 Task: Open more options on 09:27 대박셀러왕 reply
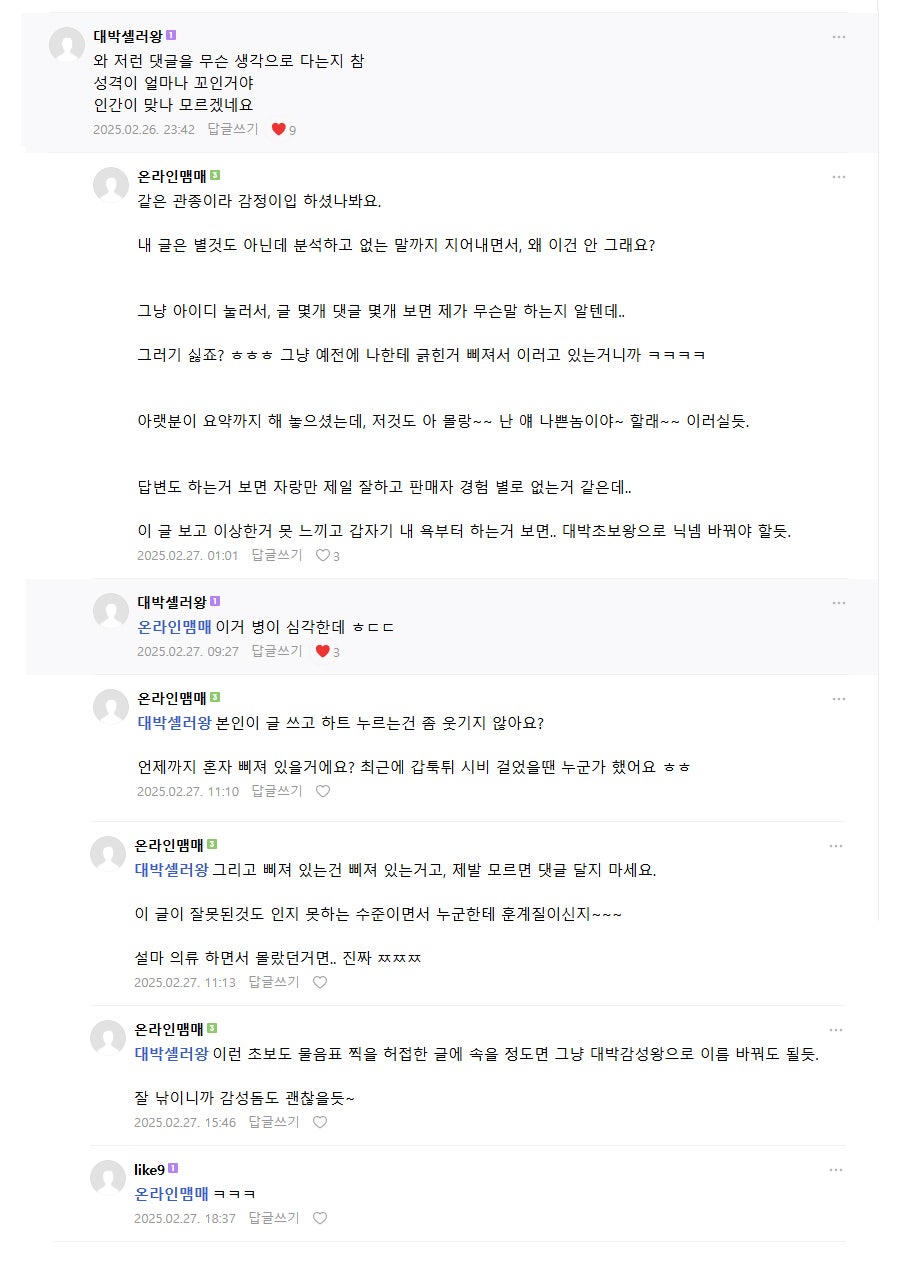coord(838,602)
